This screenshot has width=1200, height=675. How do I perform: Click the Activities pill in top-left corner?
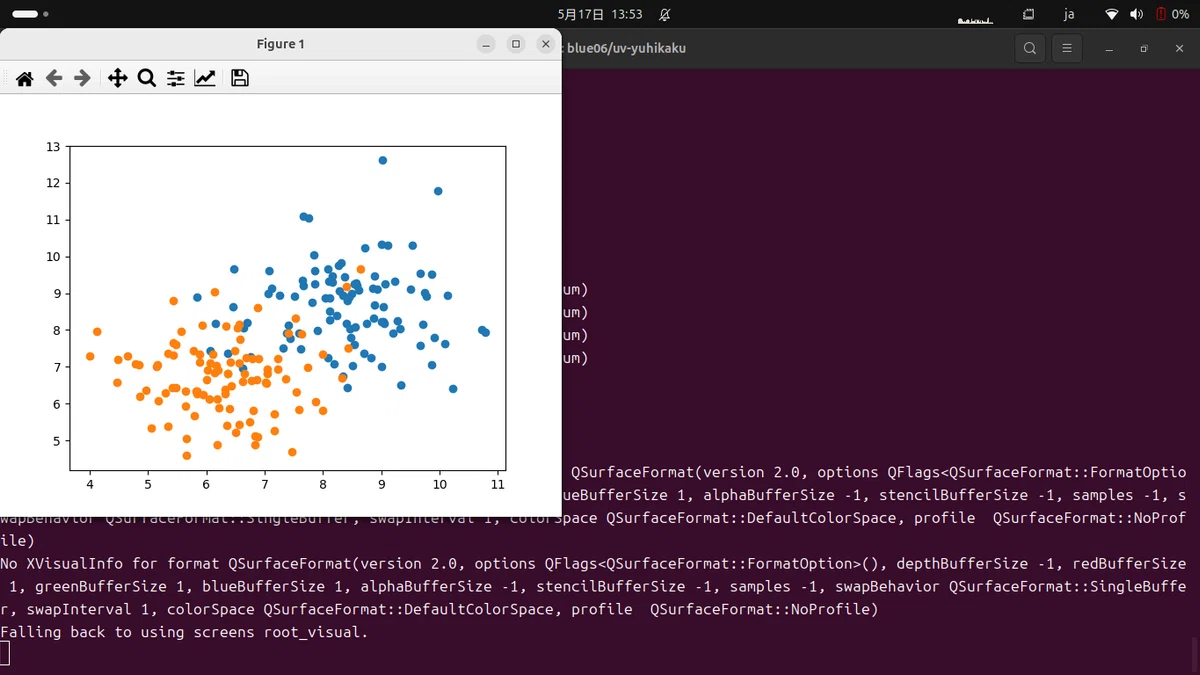[x=25, y=15]
